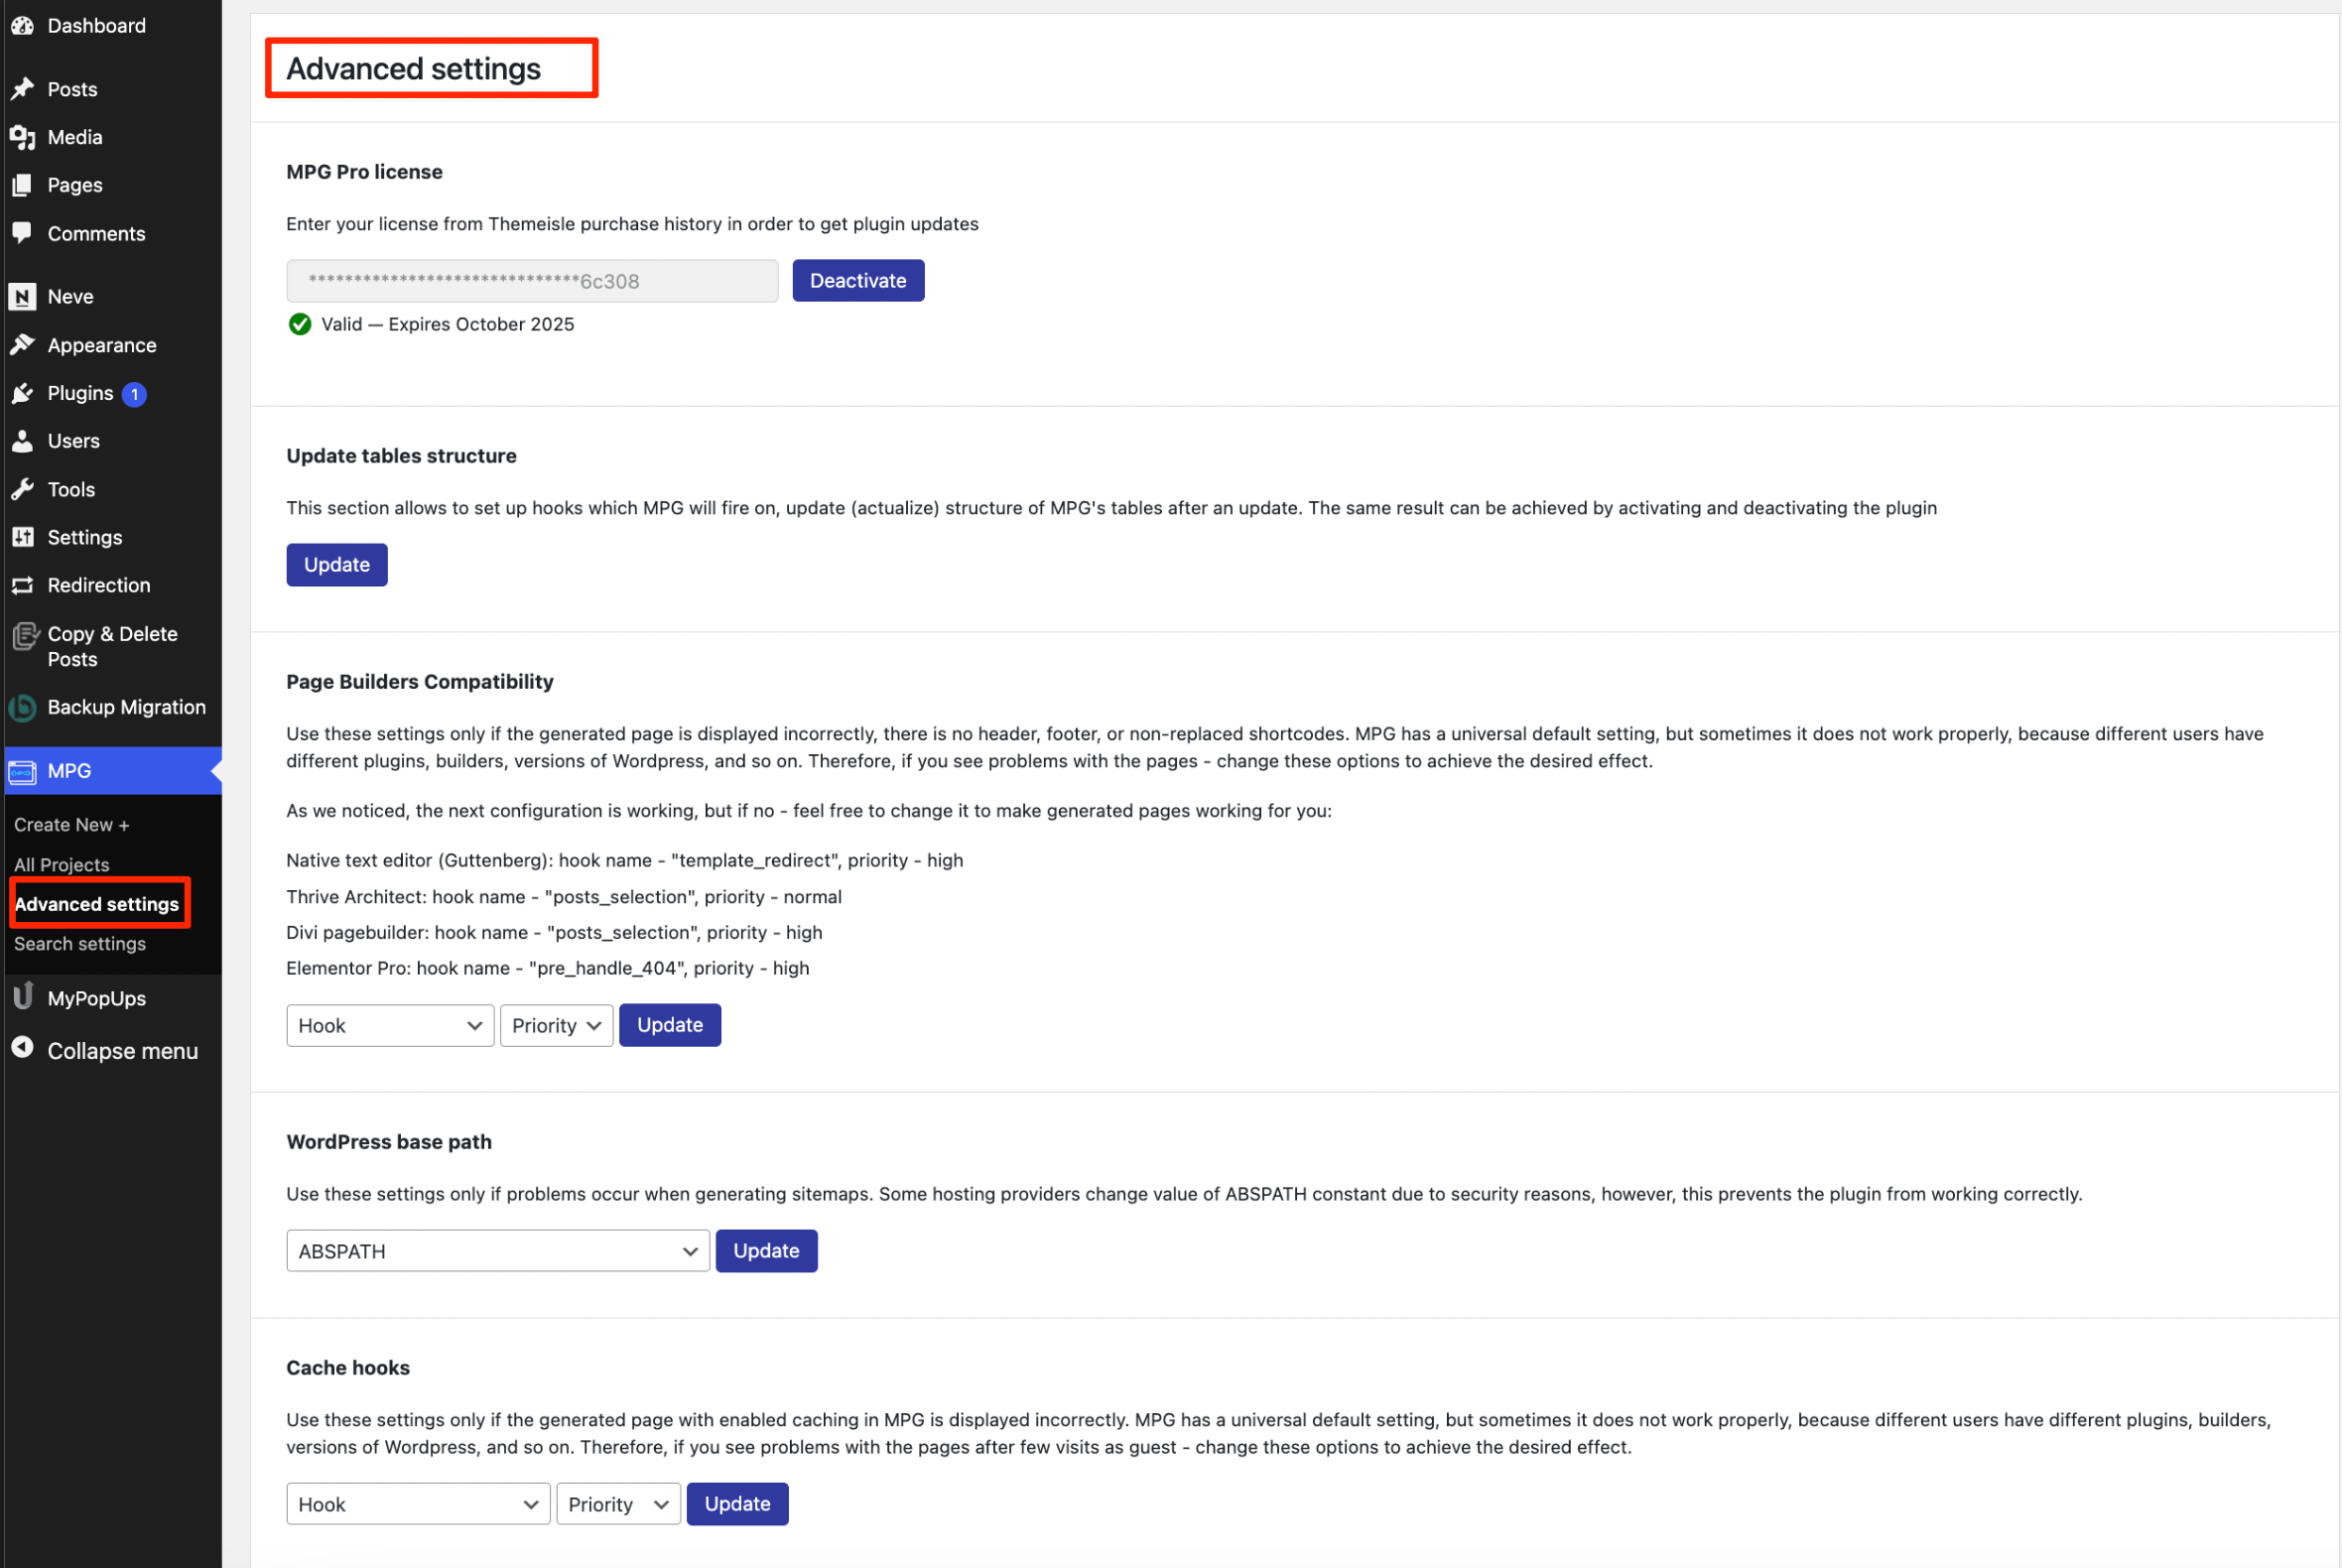Open Search settings submenu item
Viewport: 2342px width, 1568px height.
80,944
